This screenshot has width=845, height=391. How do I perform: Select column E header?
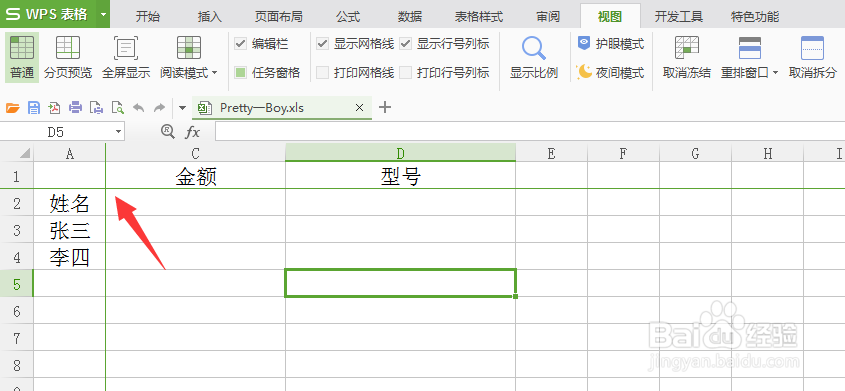[x=551, y=153]
